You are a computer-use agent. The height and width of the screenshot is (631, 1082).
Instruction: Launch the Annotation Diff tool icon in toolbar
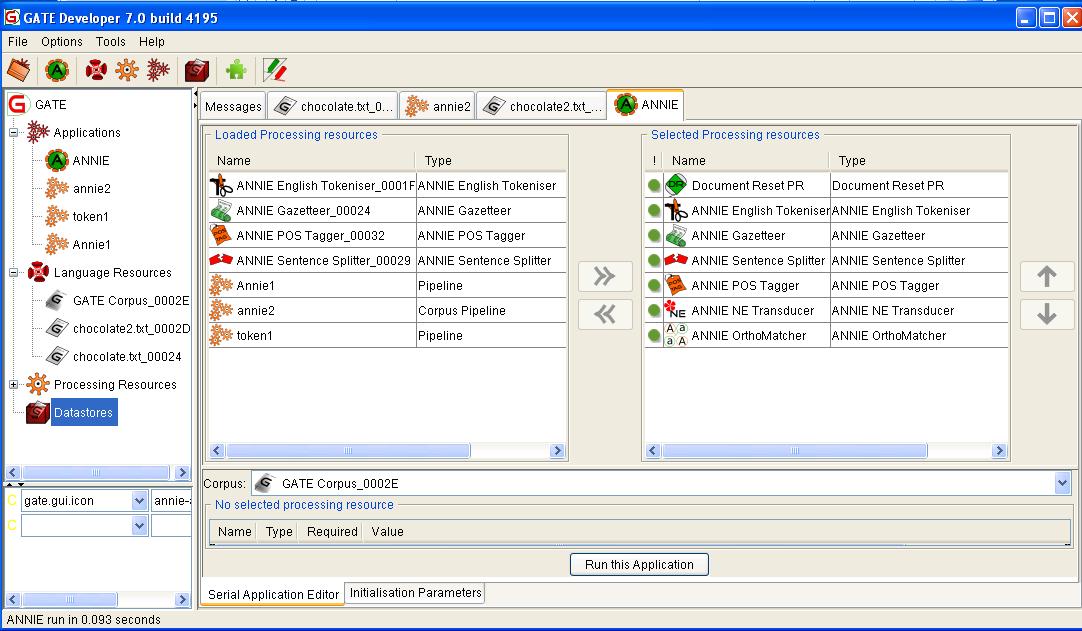275,70
